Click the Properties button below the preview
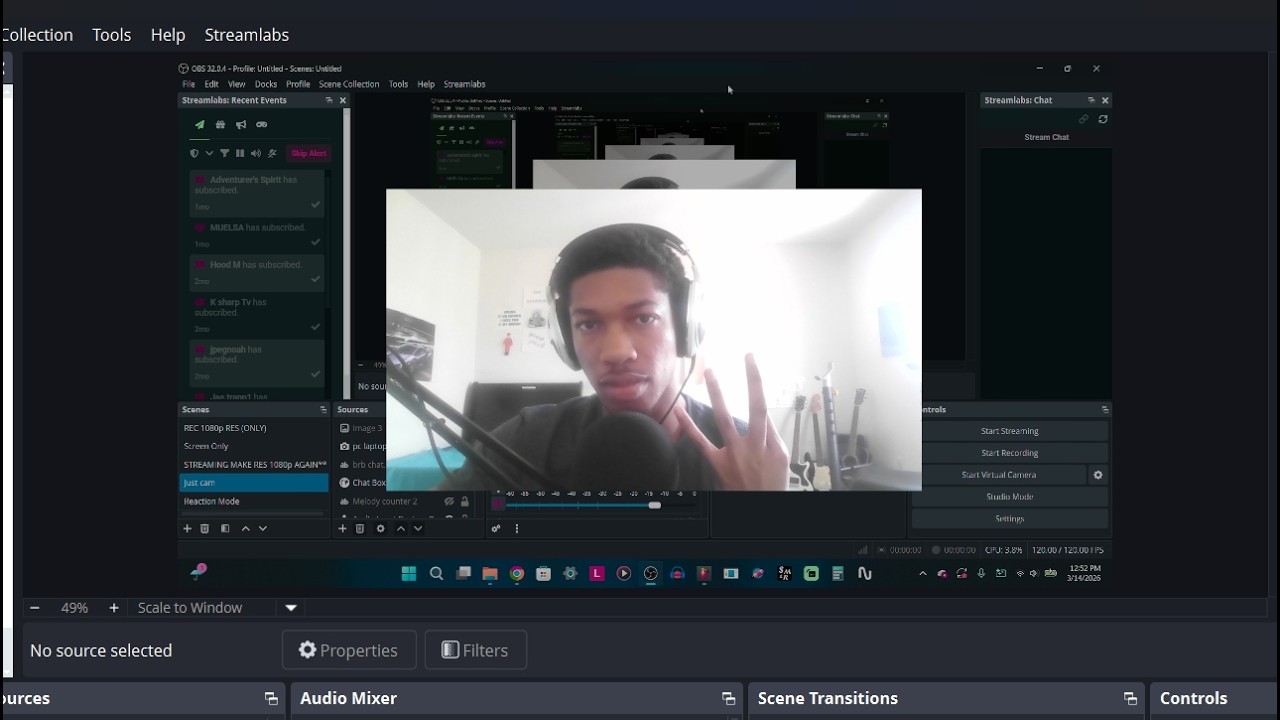The height and width of the screenshot is (720, 1280). click(x=349, y=650)
